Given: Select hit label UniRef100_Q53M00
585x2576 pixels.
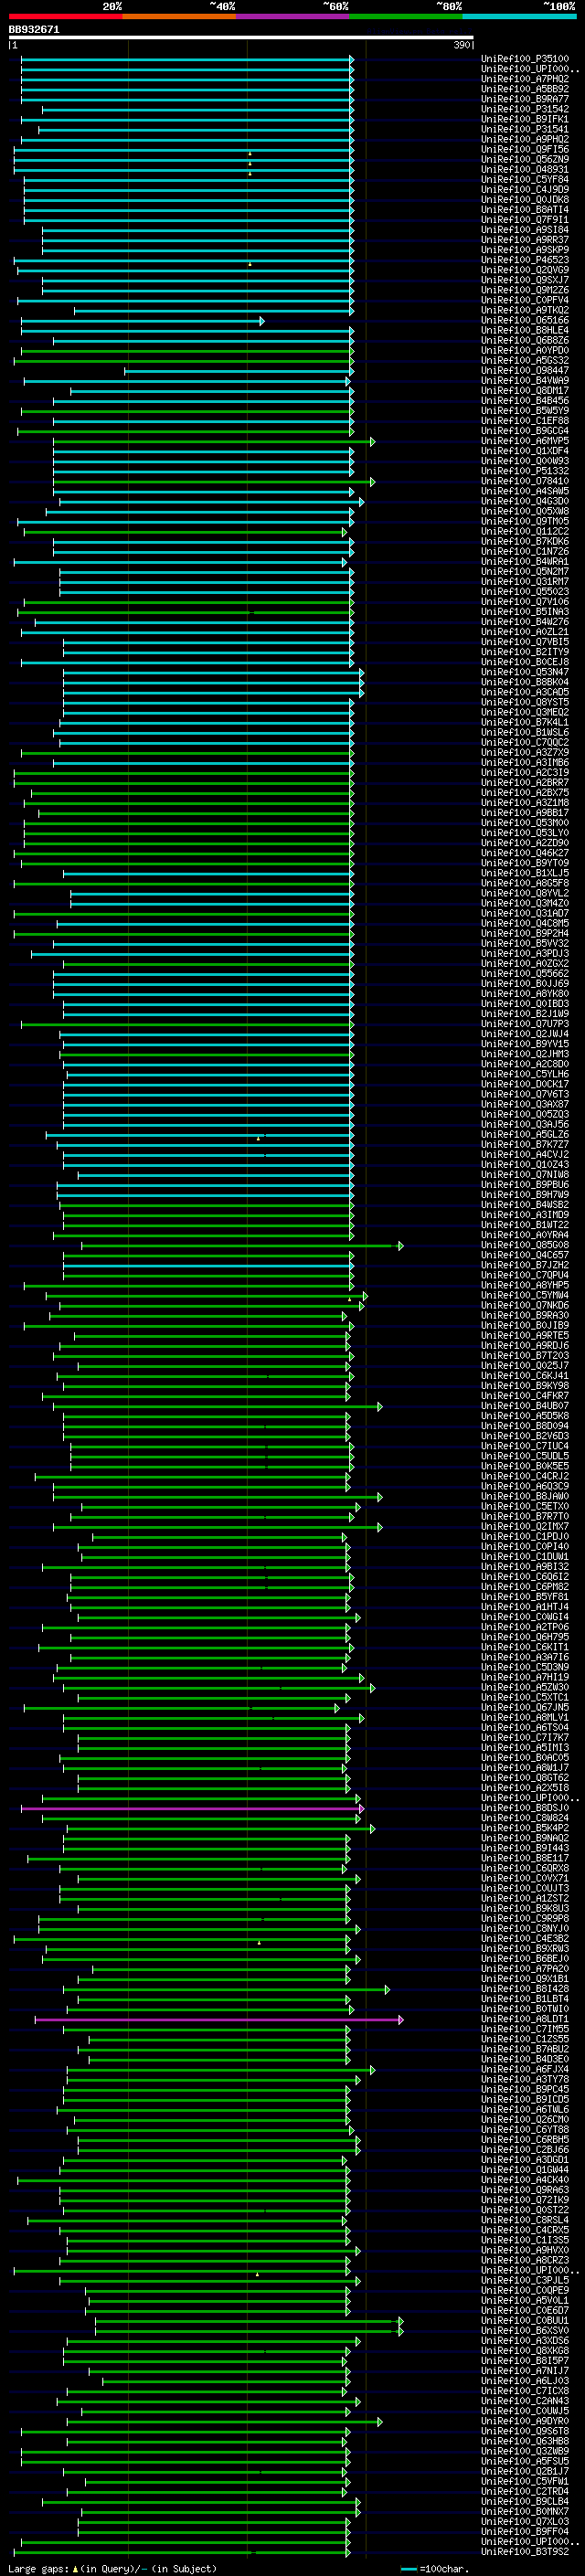Looking at the screenshot, I should 525,823.
